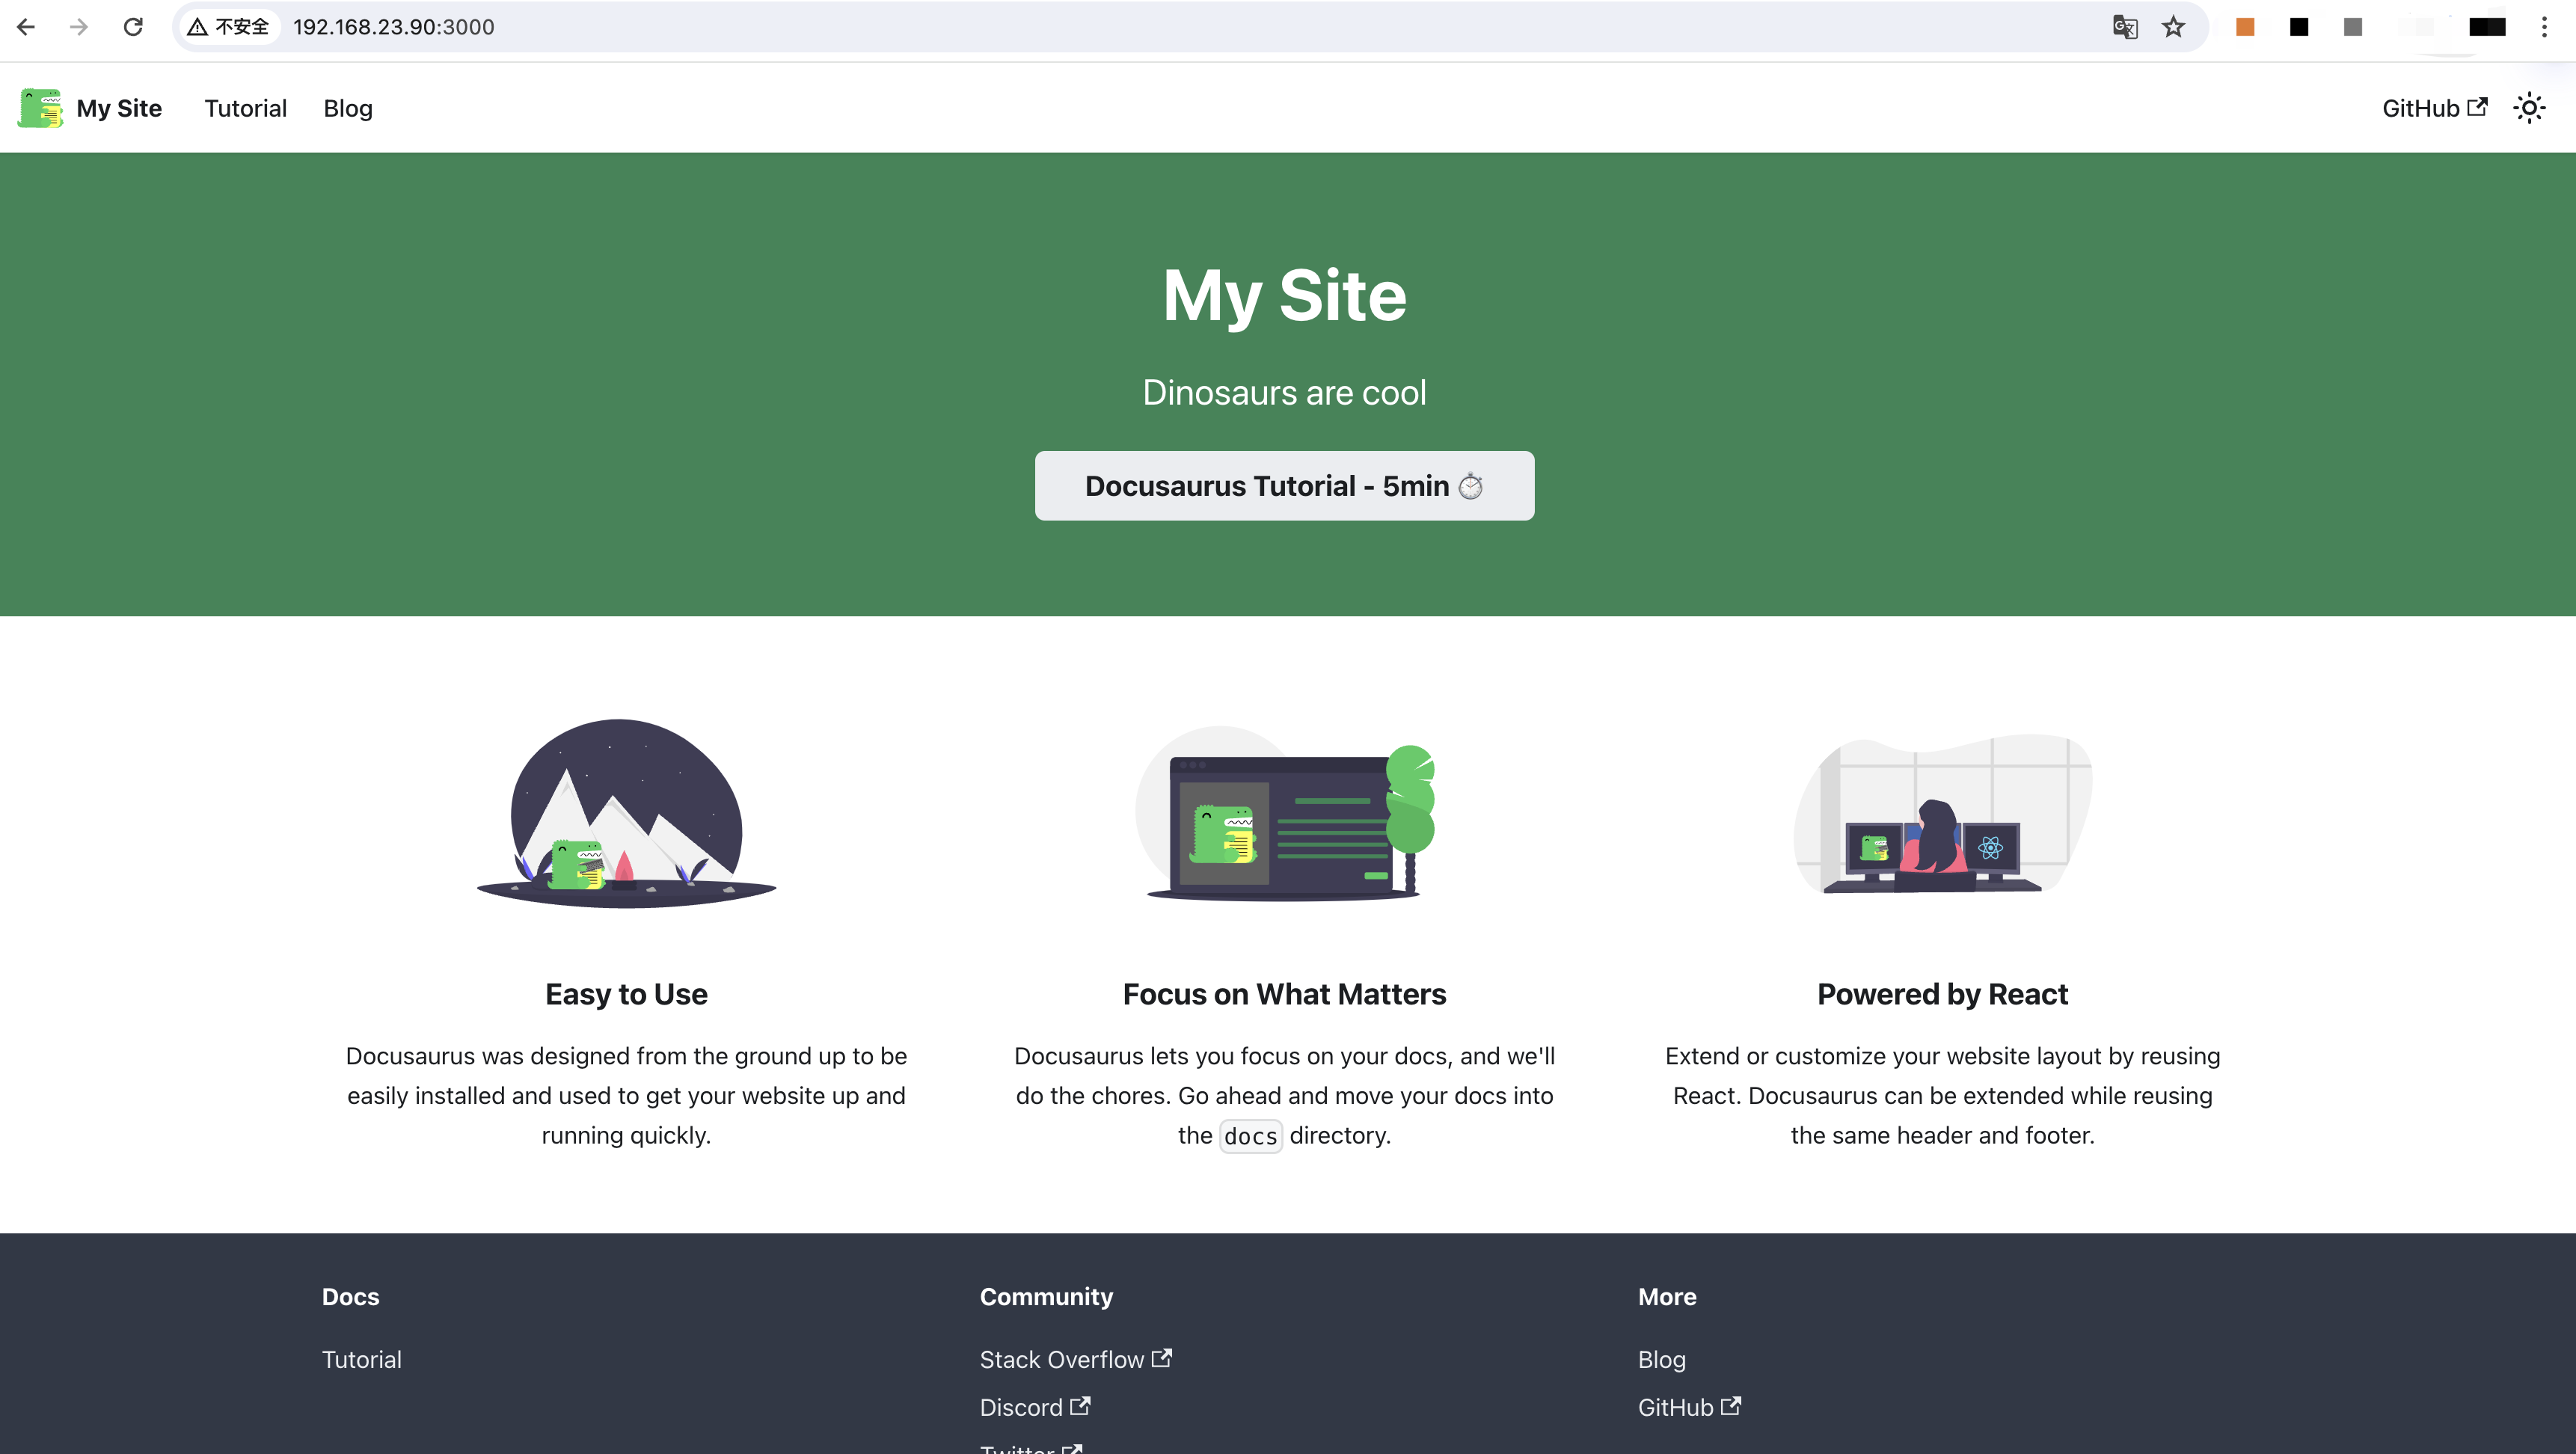Click the Blog link in the footer
The height and width of the screenshot is (1454, 2576).
(x=1661, y=1359)
